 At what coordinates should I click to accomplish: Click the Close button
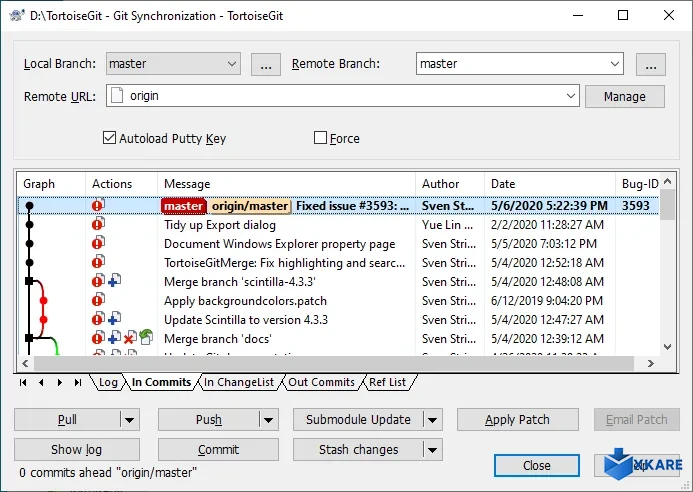[x=537, y=465]
